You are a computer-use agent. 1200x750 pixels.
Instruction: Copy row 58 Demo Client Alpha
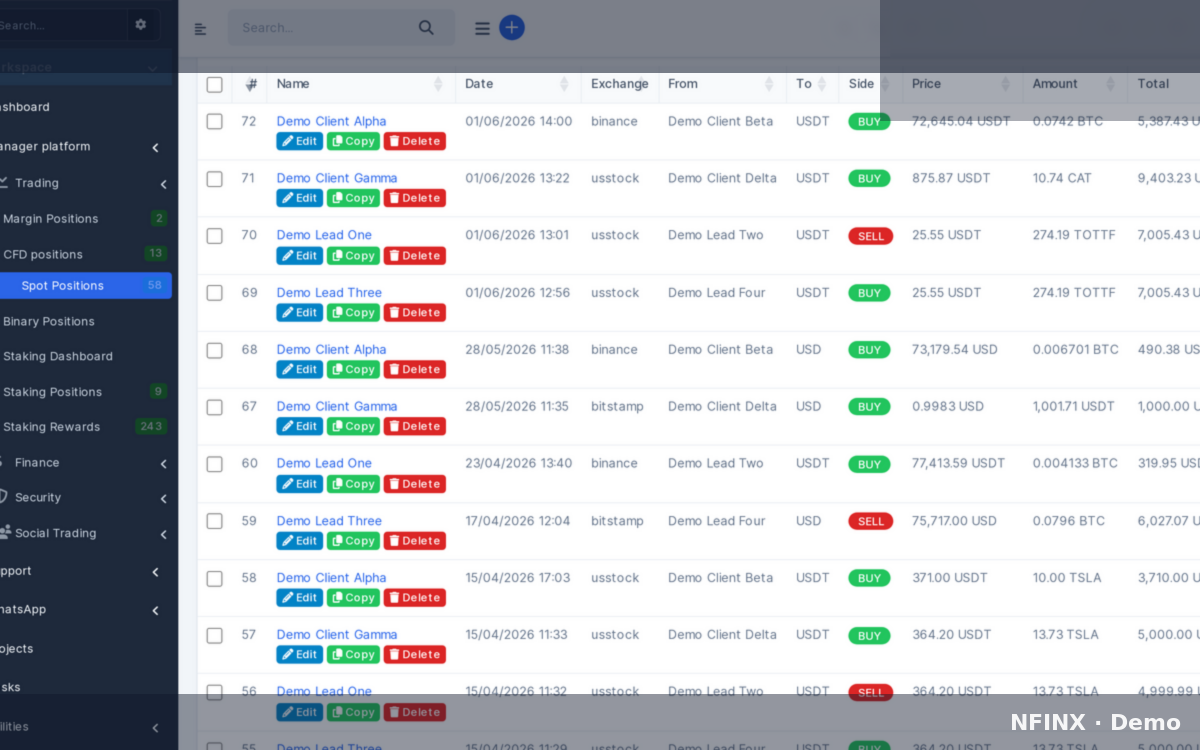pyautogui.click(x=353, y=597)
